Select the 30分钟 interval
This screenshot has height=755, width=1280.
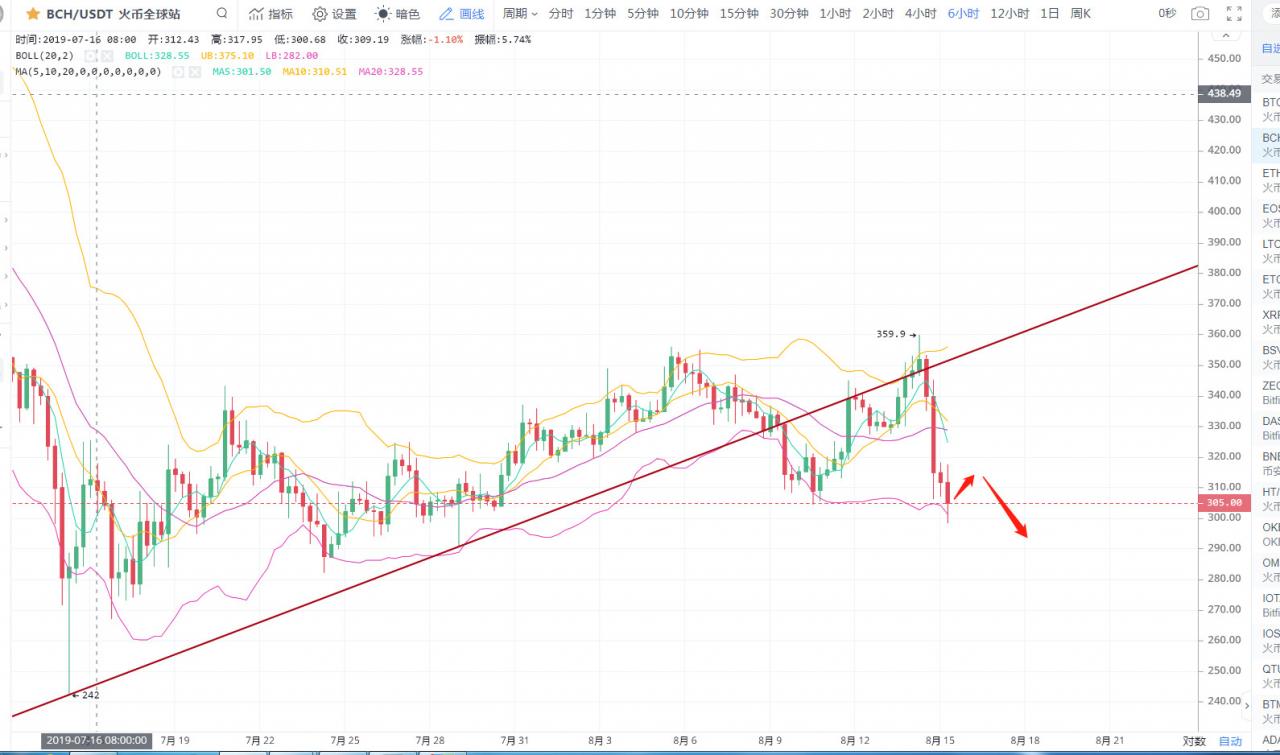[789, 14]
